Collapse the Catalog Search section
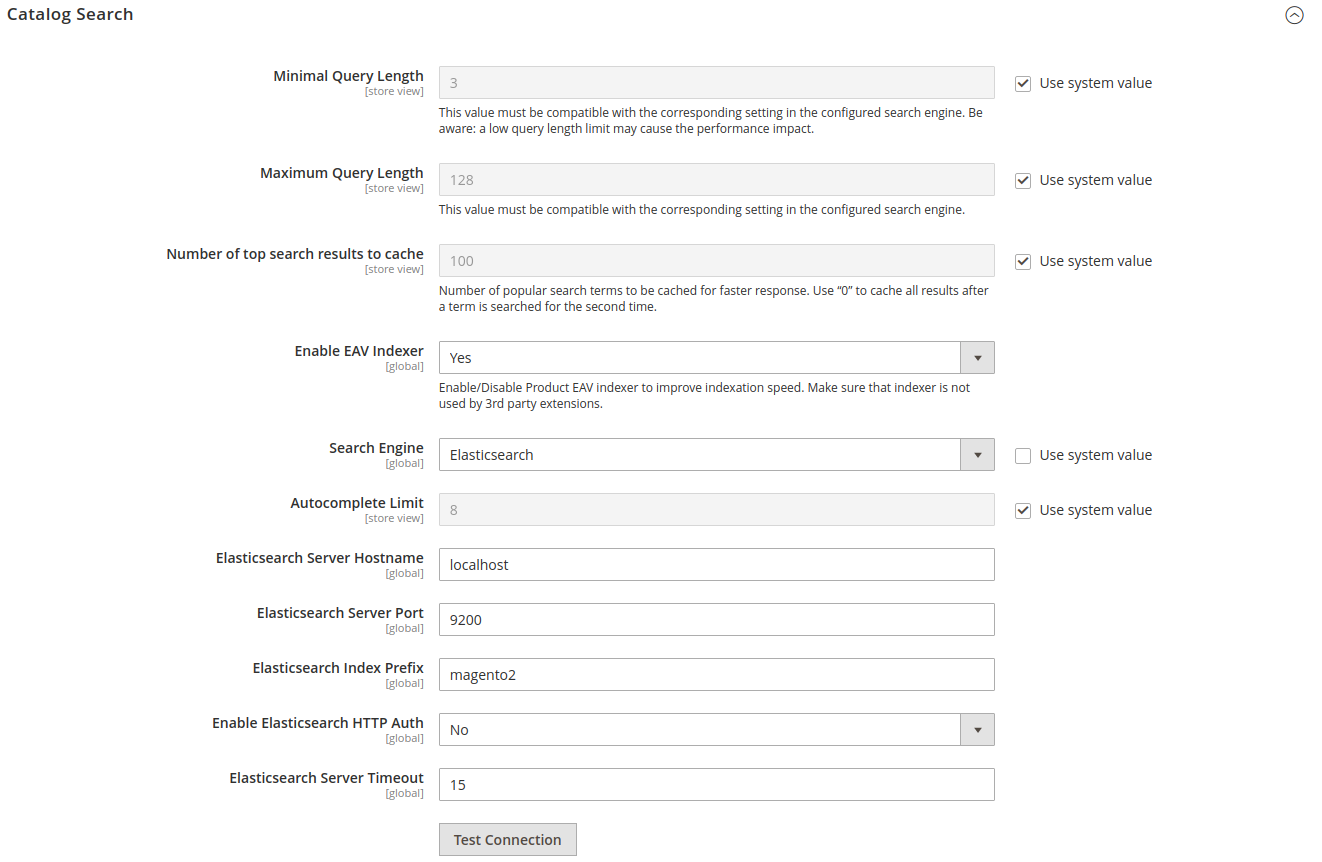The image size is (1322, 862). pos(1294,15)
